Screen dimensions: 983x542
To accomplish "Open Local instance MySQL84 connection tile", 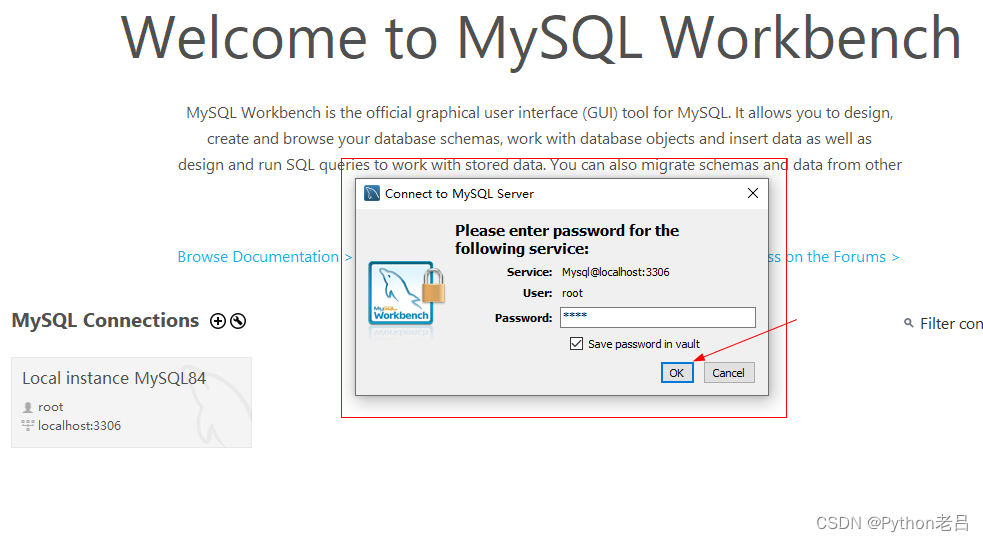I will (x=132, y=402).
